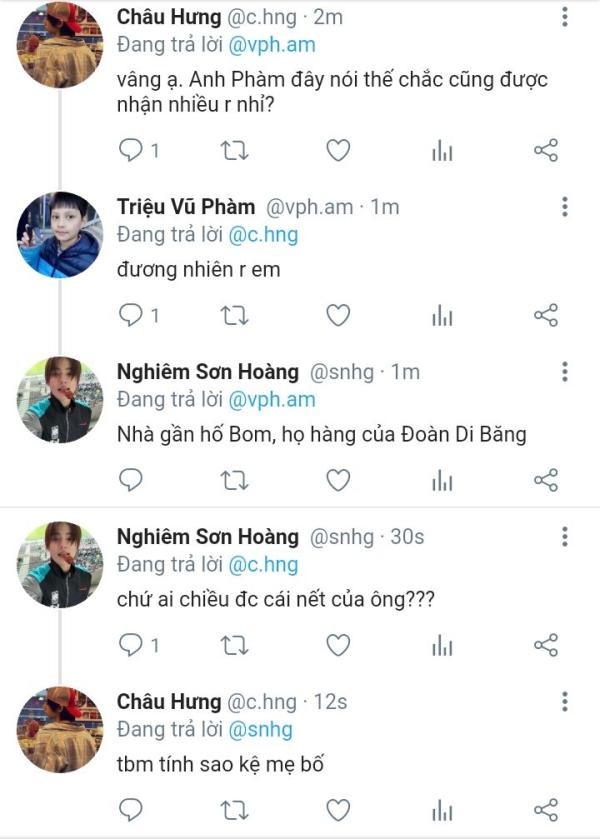This screenshot has height=839, width=600.
Task: Reply to the 'chứ ai chiều' tweet
Action: [x=132, y=645]
